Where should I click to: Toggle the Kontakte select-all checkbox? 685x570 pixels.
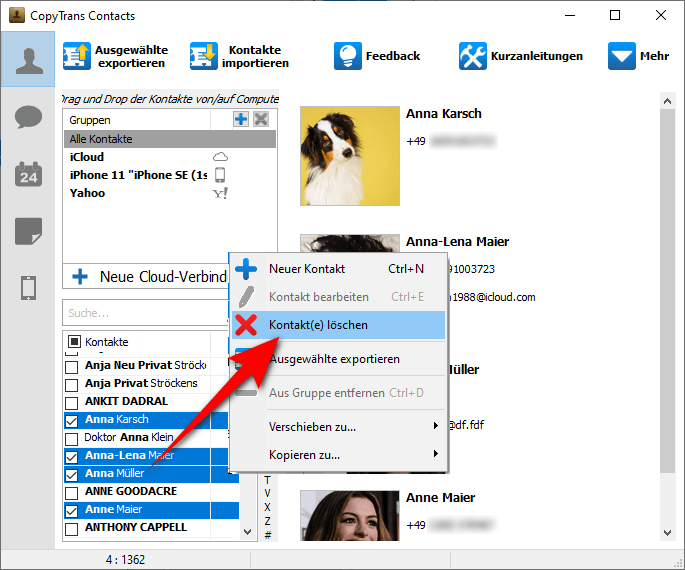pos(75,342)
